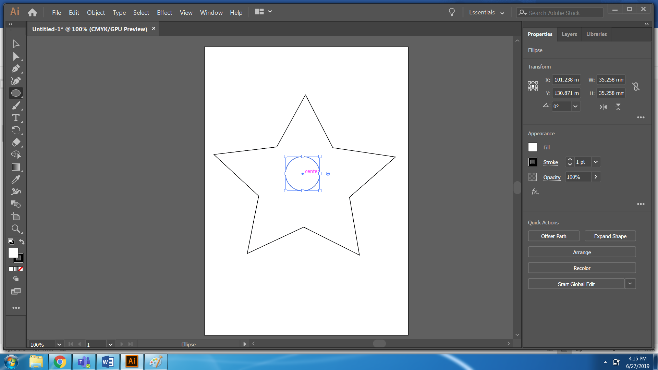Flip the ellipse horizontally

603,107
